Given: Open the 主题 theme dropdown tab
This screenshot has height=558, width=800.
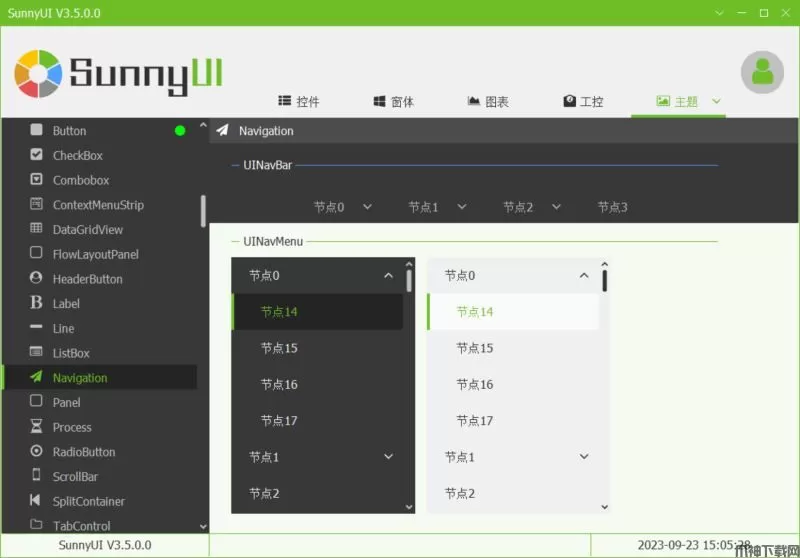Looking at the screenshot, I should click(x=689, y=102).
